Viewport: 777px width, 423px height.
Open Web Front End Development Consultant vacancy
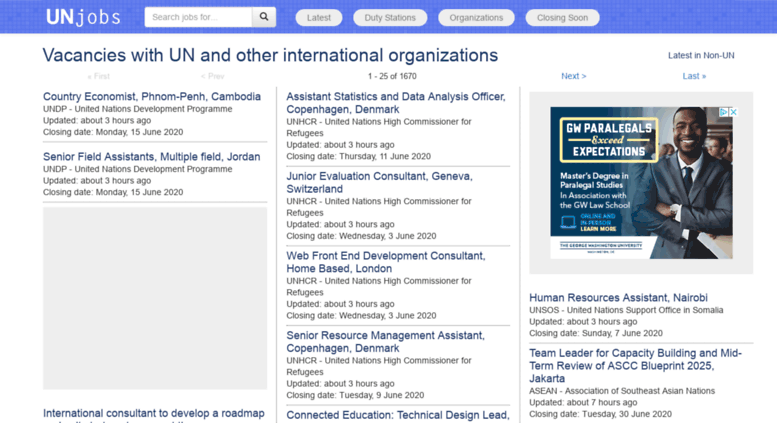click(386, 262)
